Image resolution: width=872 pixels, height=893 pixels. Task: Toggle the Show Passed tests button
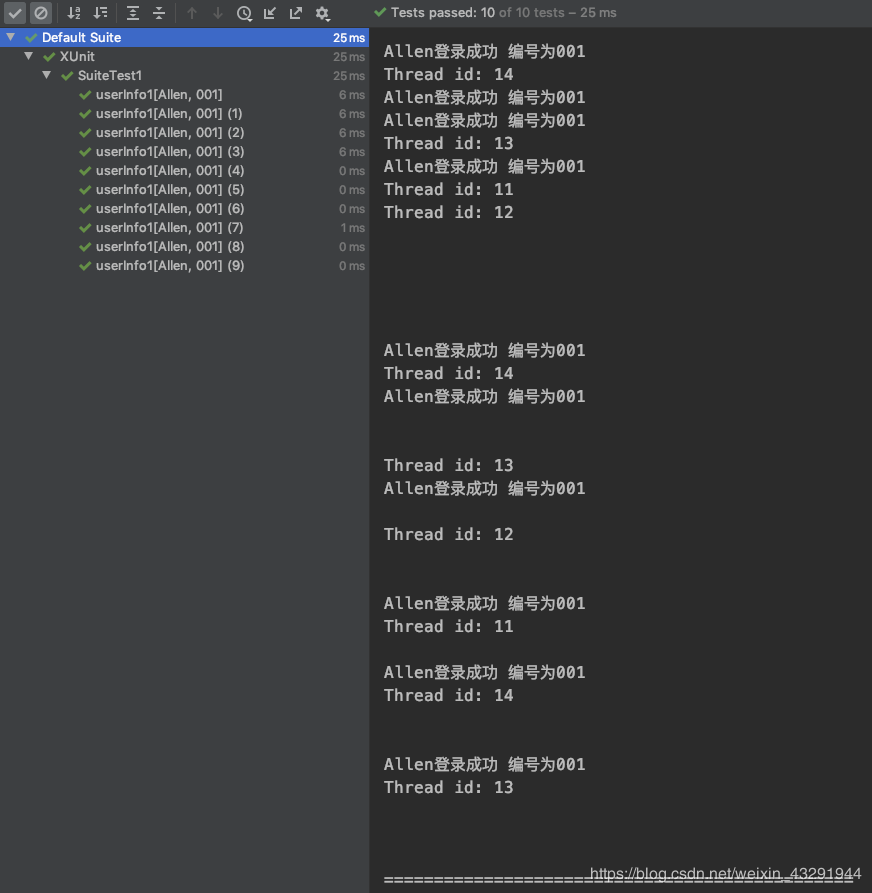(15, 13)
